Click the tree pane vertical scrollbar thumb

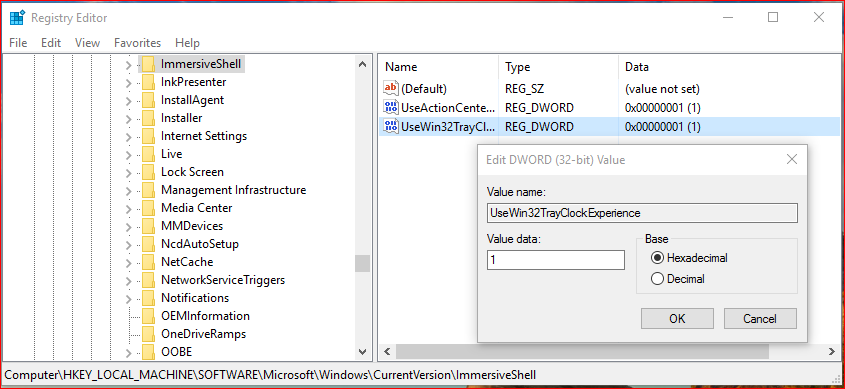tap(363, 263)
